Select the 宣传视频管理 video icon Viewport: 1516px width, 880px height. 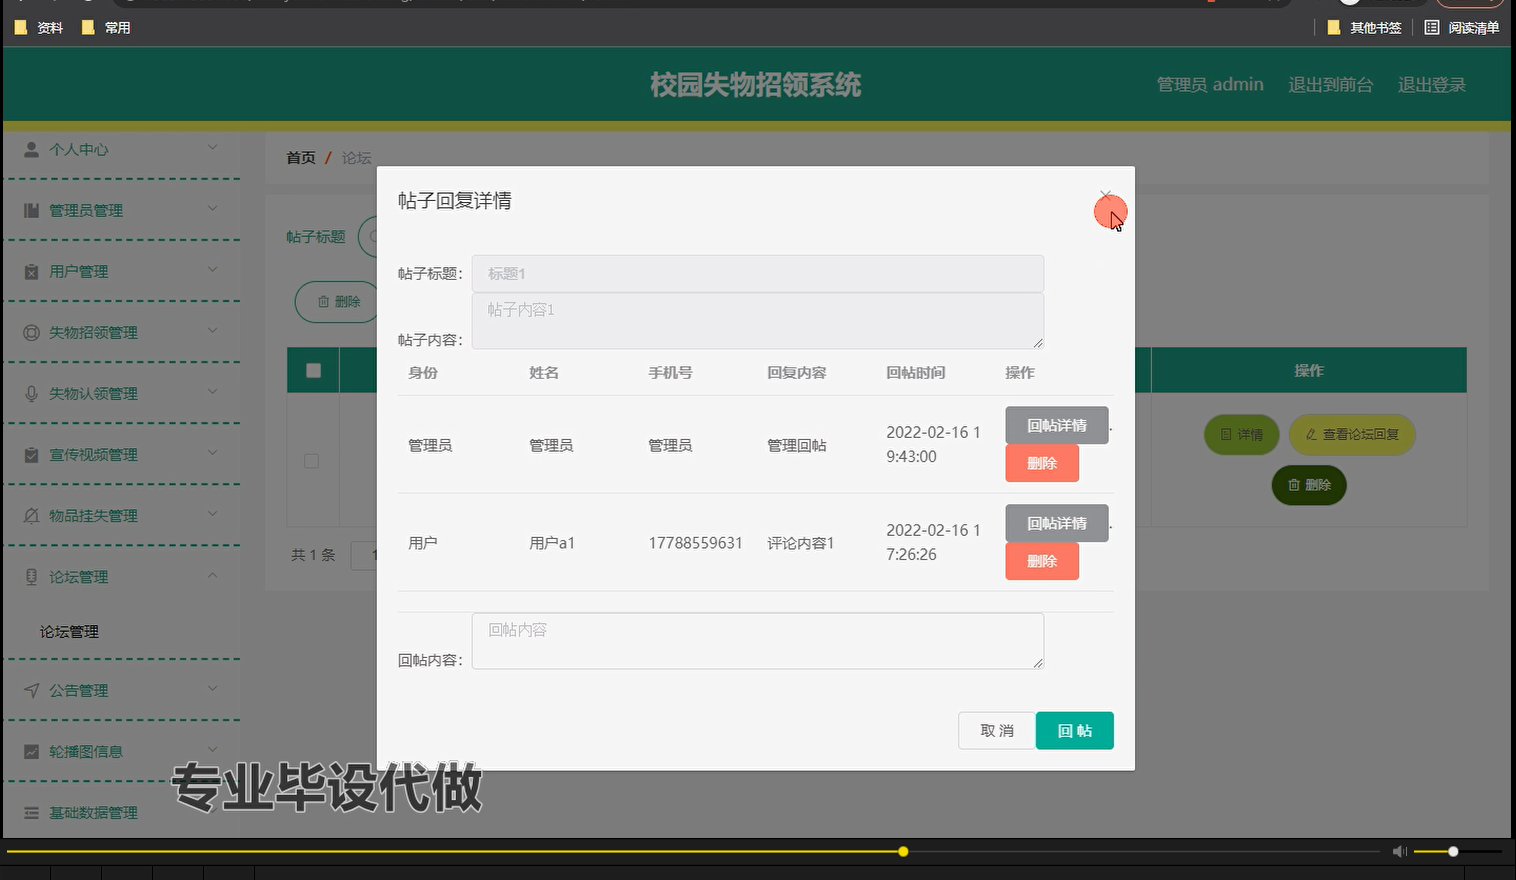[29, 454]
